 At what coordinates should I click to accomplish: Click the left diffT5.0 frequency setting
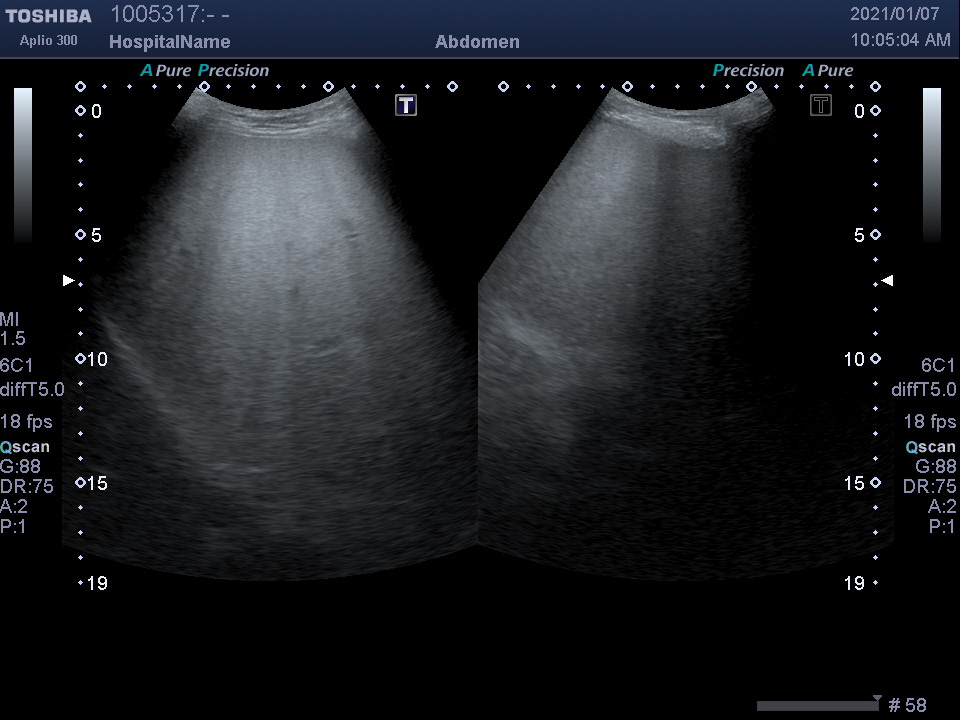click(32, 390)
